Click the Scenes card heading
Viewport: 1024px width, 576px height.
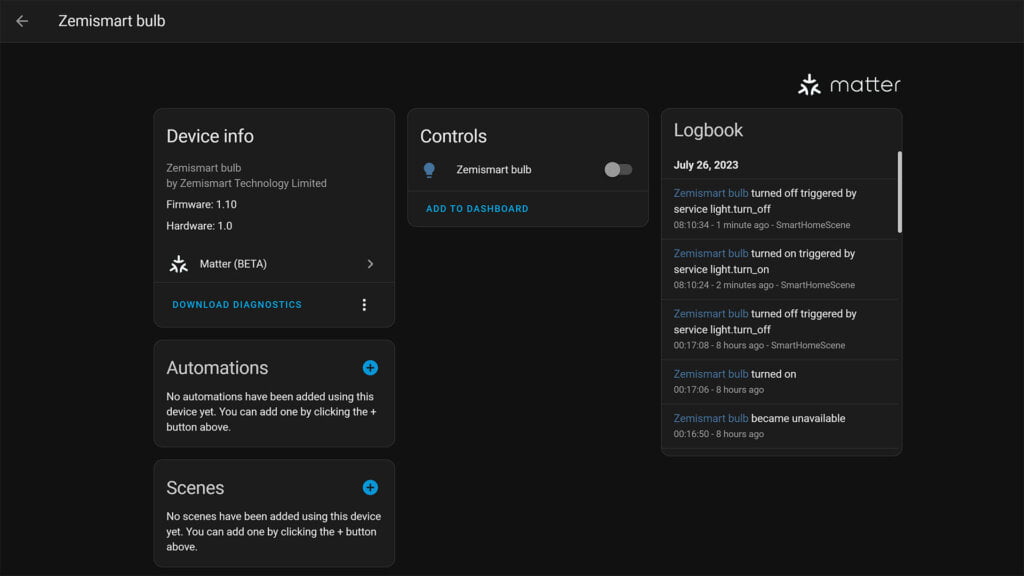[x=195, y=488]
